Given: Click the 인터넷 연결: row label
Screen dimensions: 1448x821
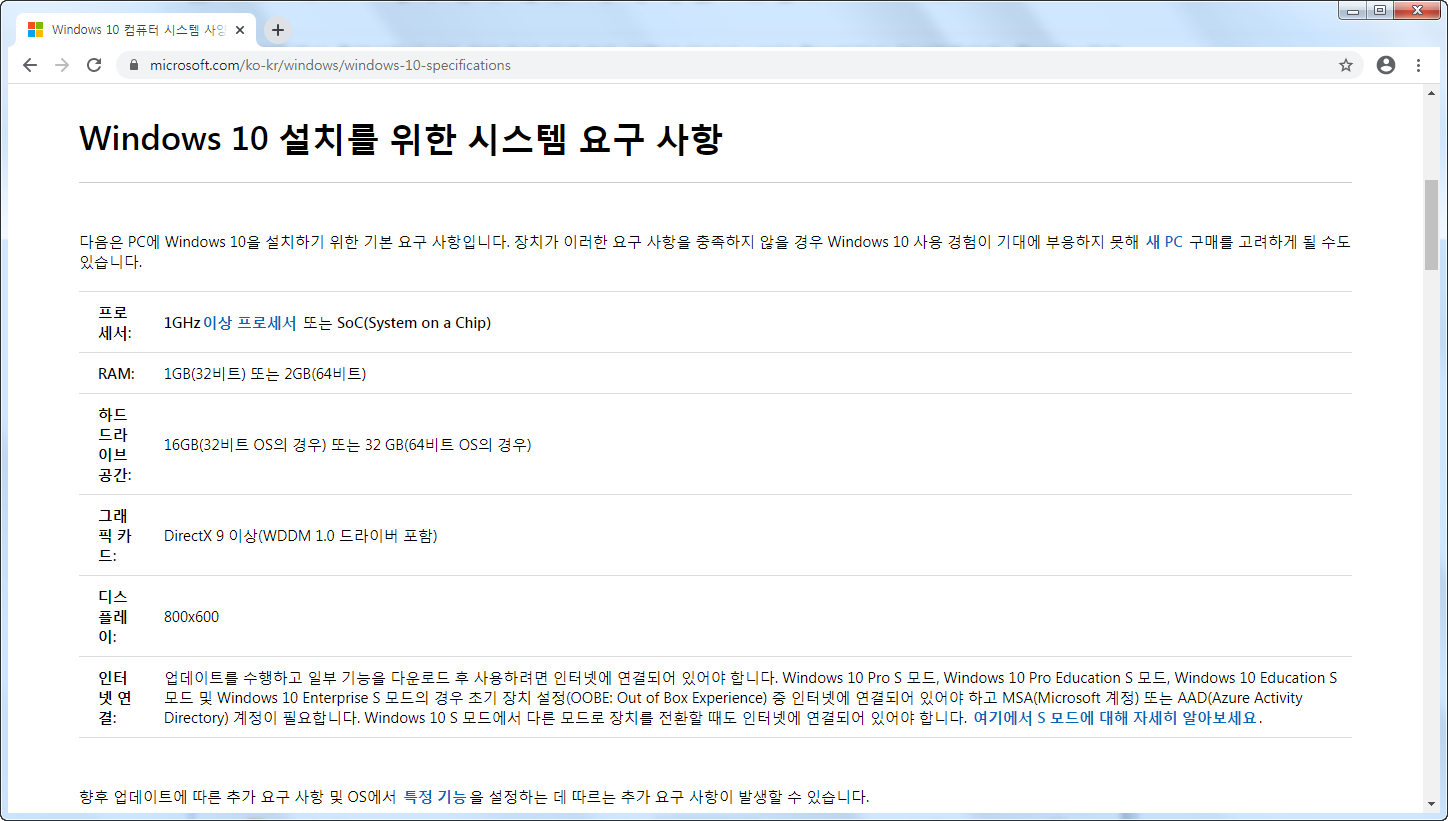Looking at the screenshot, I should [x=115, y=698].
